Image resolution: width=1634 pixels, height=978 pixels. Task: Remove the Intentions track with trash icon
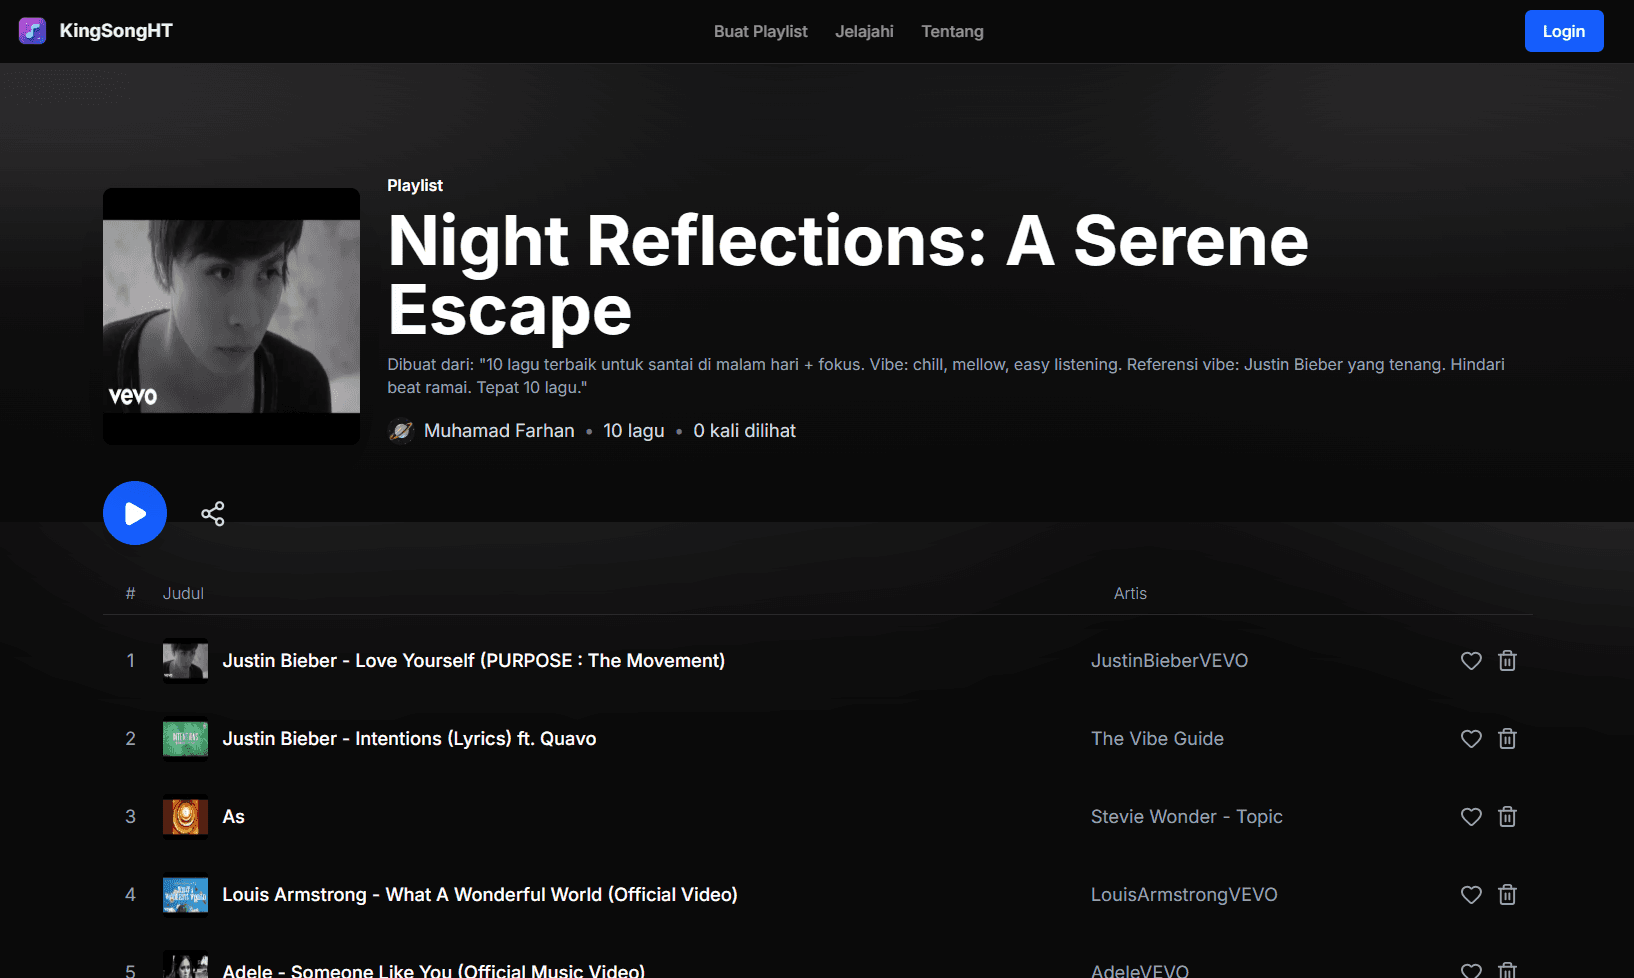(x=1507, y=739)
